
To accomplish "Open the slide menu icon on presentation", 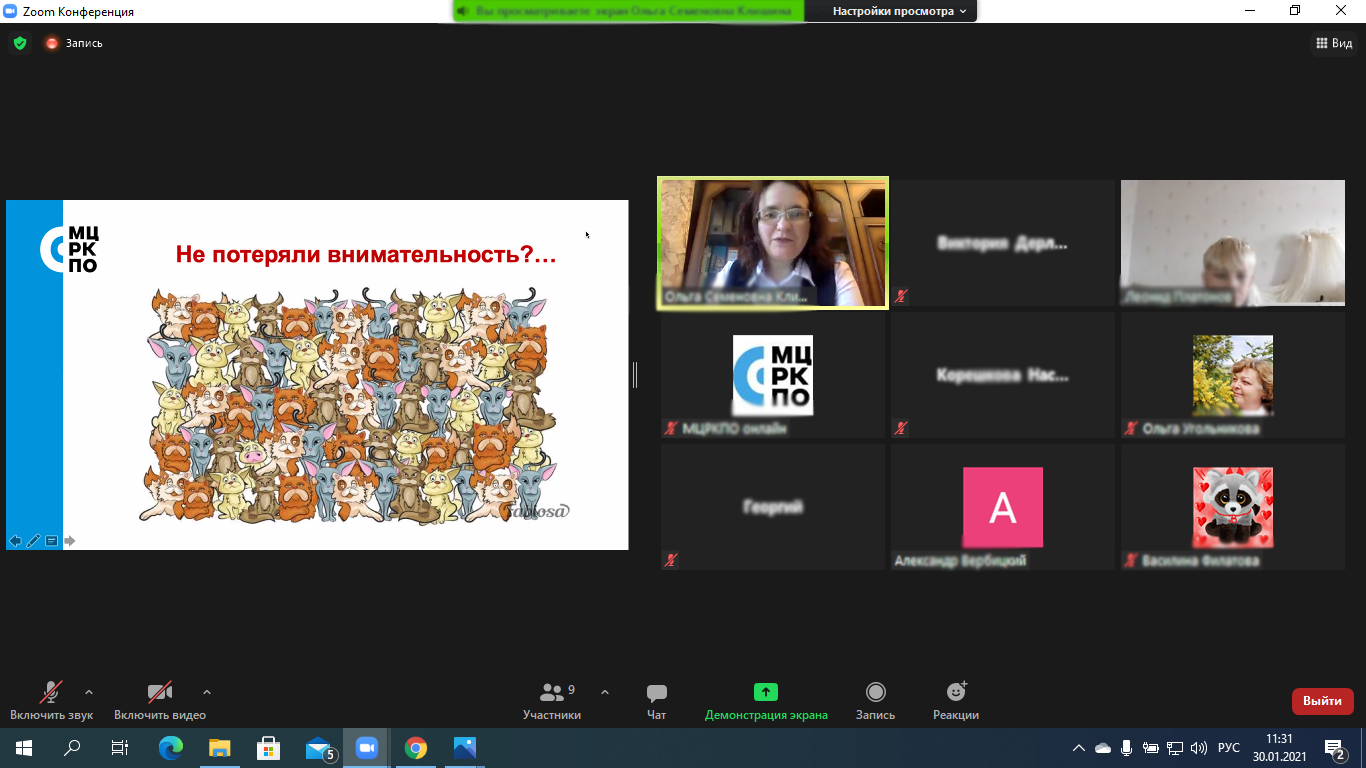I will [x=51, y=541].
